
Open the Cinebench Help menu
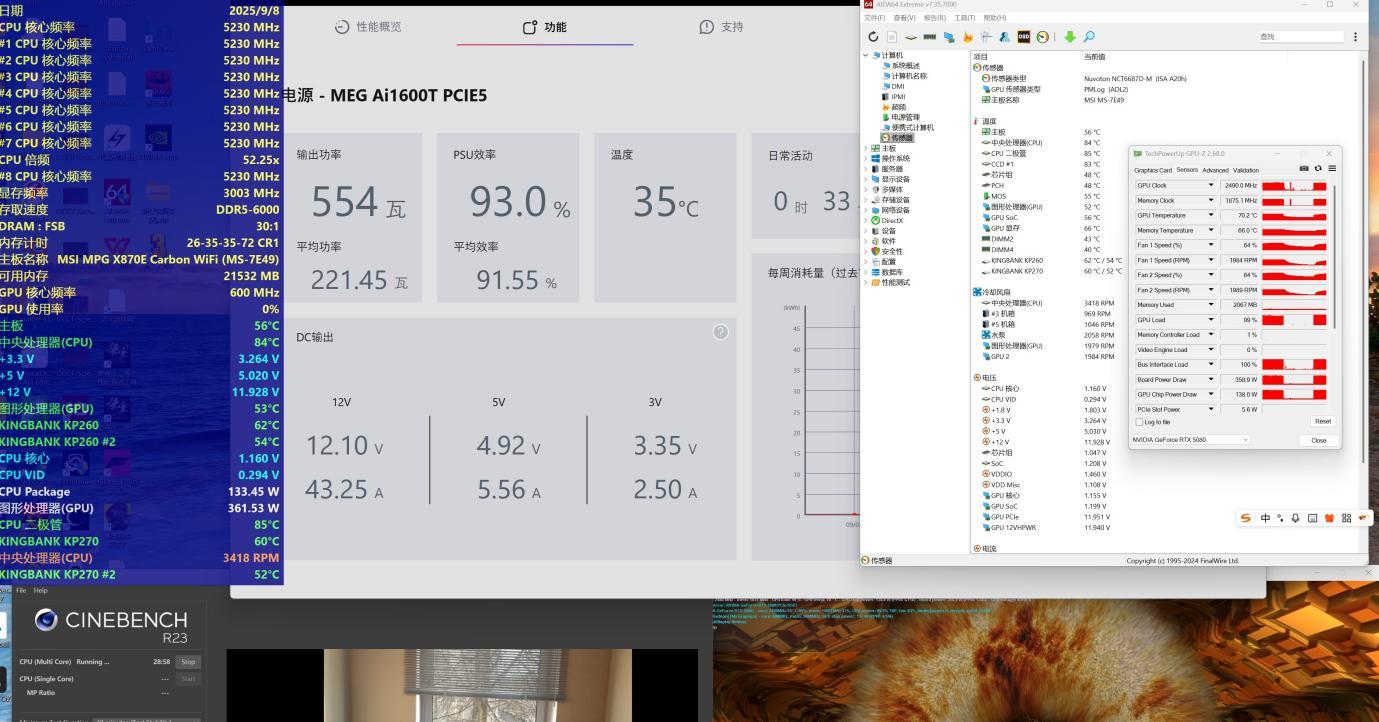click(x=41, y=591)
